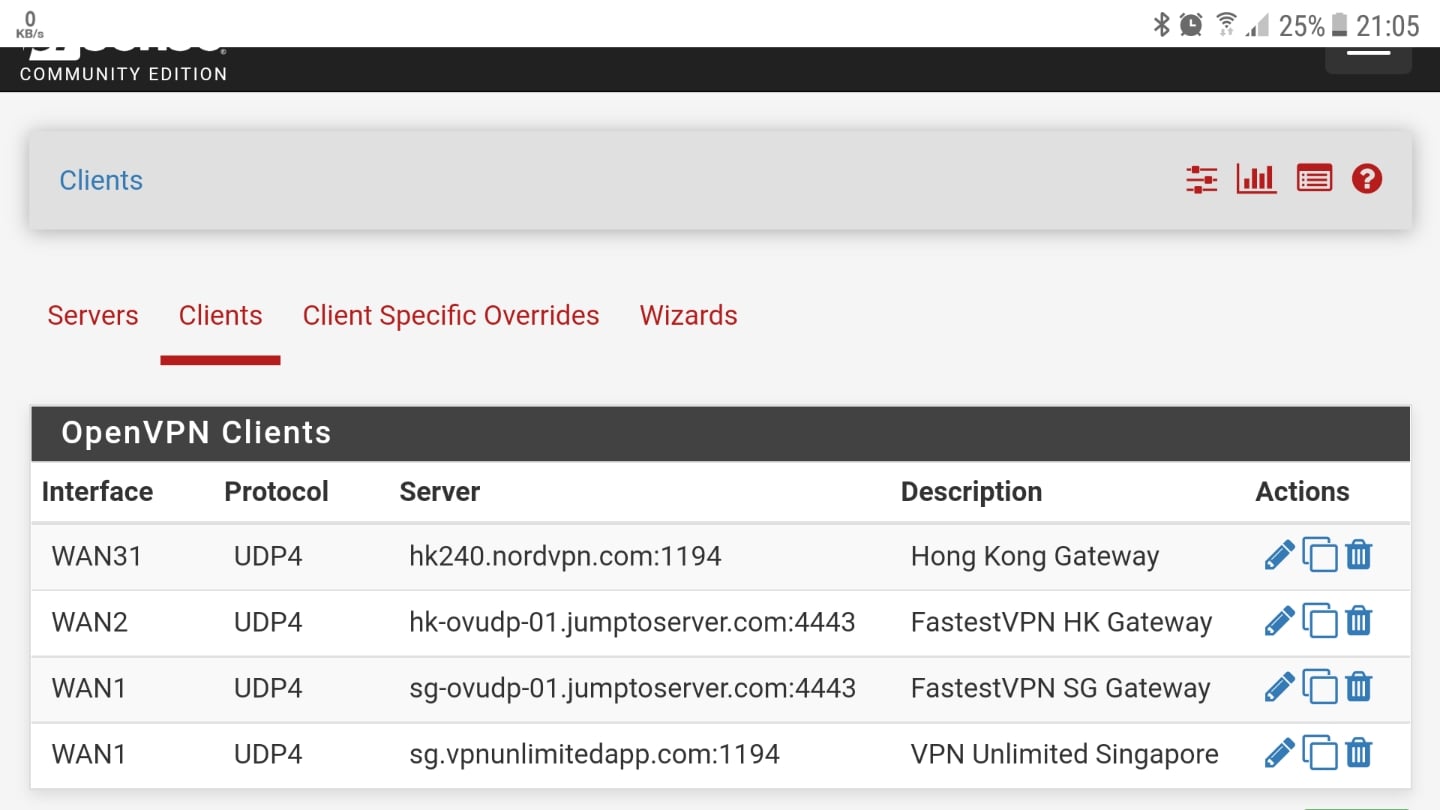This screenshot has height=810, width=1440.
Task: Open the Client Specific Overrides tab
Action: point(451,315)
